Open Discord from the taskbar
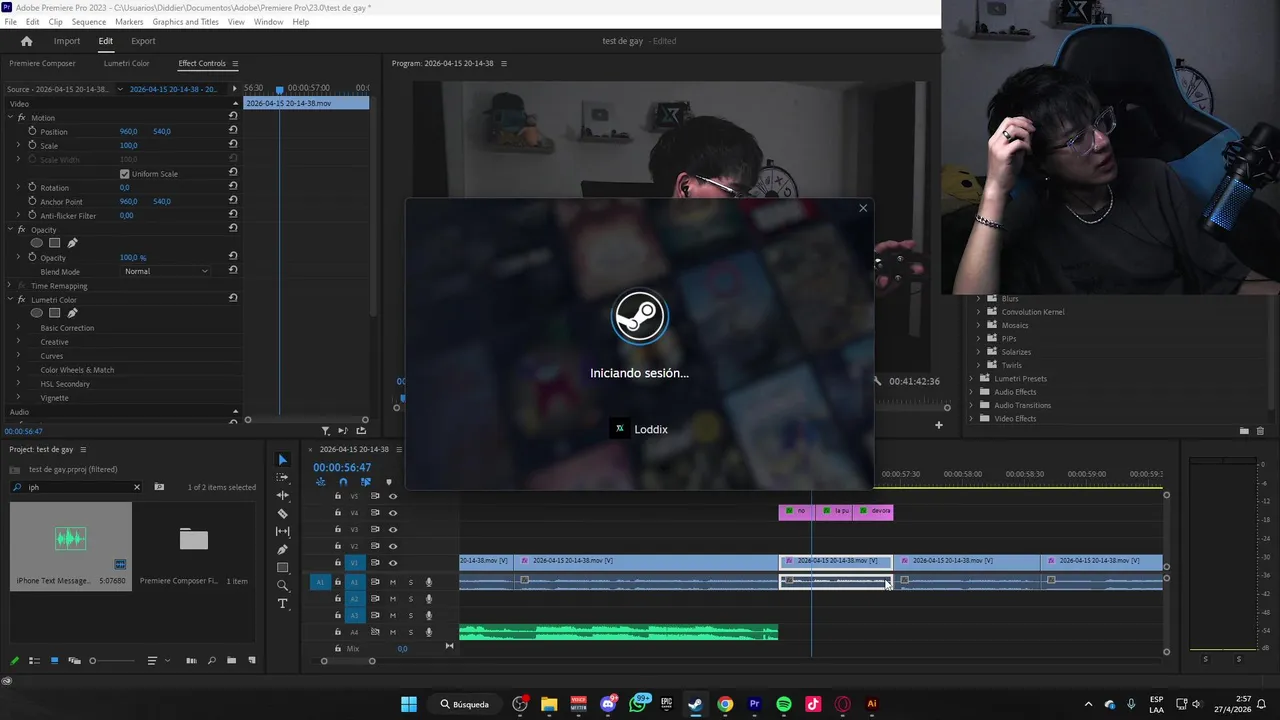Screen dimensions: 1280x720 (607, 704)
